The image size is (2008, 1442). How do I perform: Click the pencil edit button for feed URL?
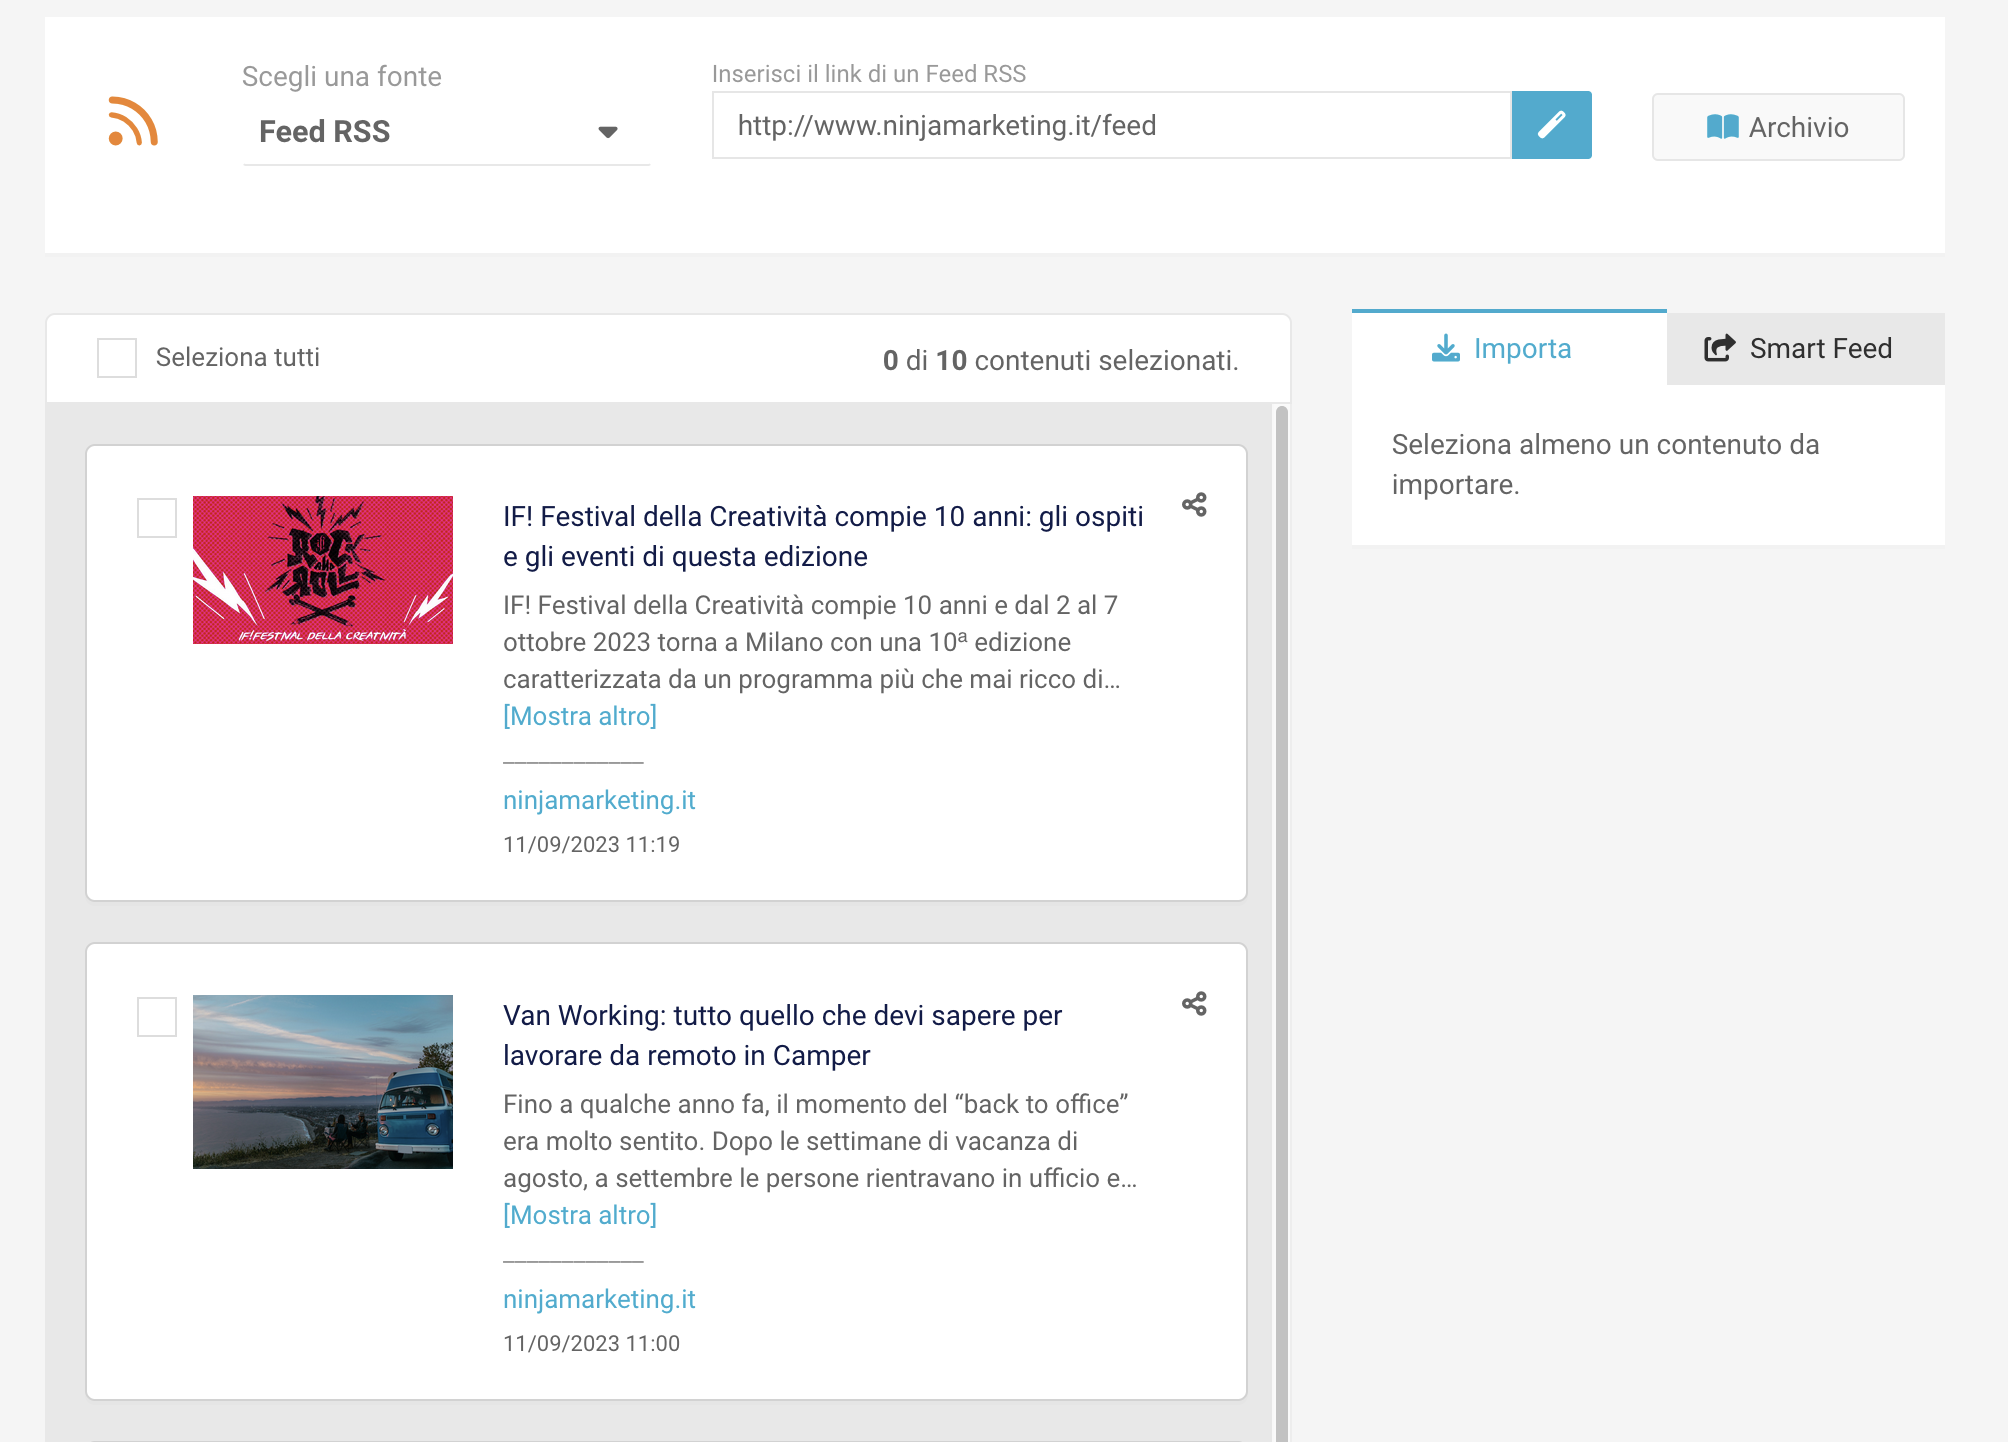click(x=1550, y=125)
